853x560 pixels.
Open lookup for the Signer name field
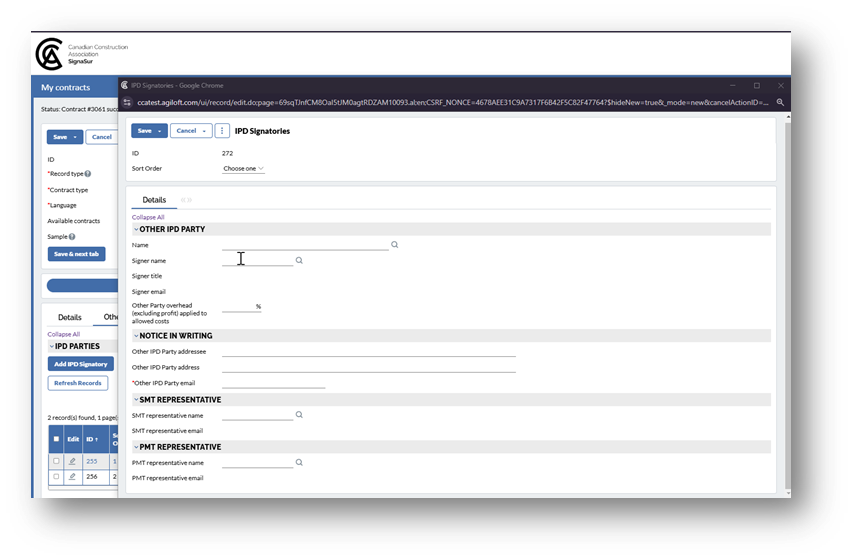tap(299, 260)
